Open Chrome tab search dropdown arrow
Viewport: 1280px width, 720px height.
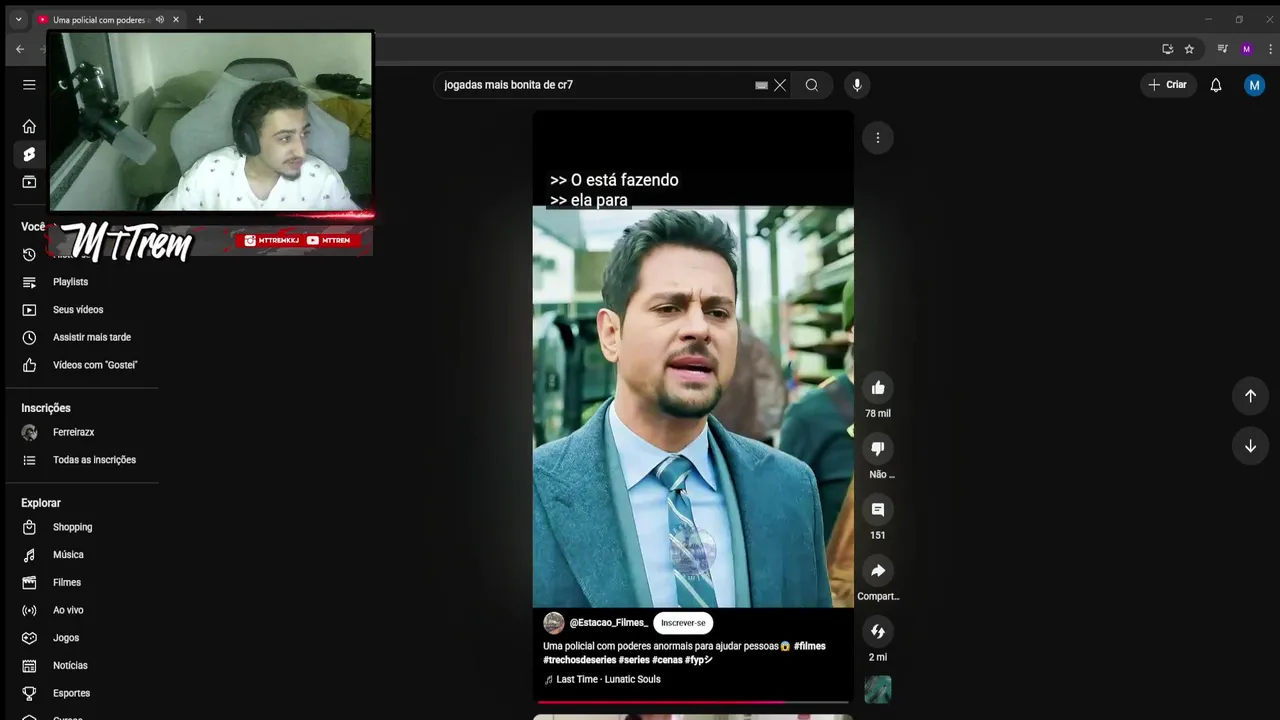18,19
